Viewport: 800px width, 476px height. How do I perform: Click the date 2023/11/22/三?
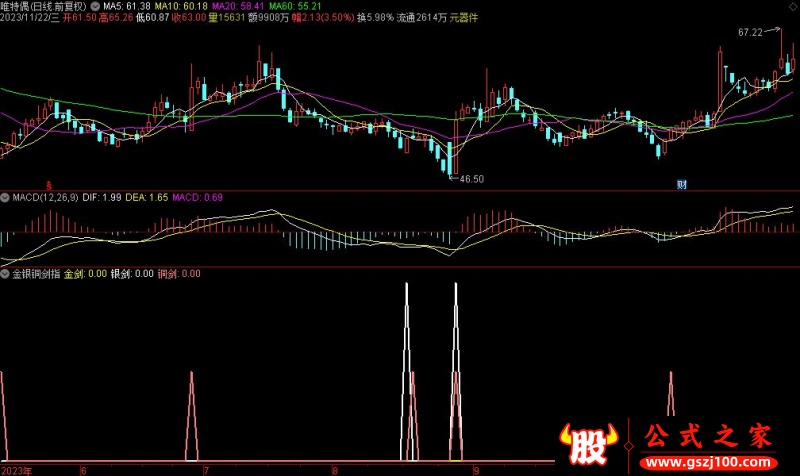pyautogui.click(x=30, y=18)
